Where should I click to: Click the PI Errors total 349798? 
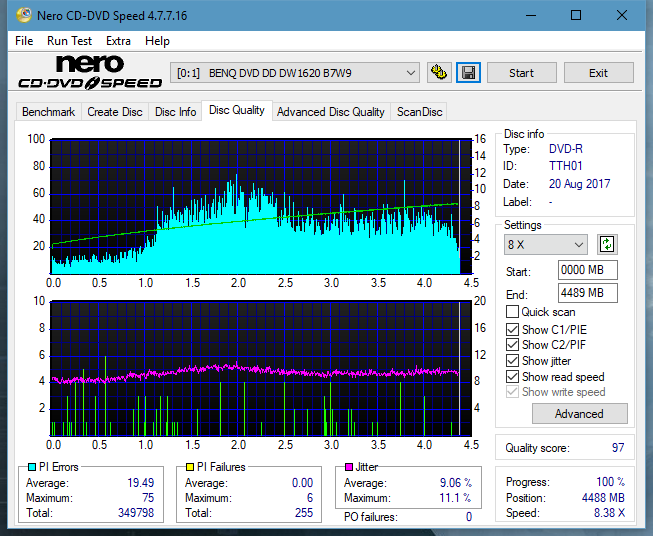tap(136, 513)
